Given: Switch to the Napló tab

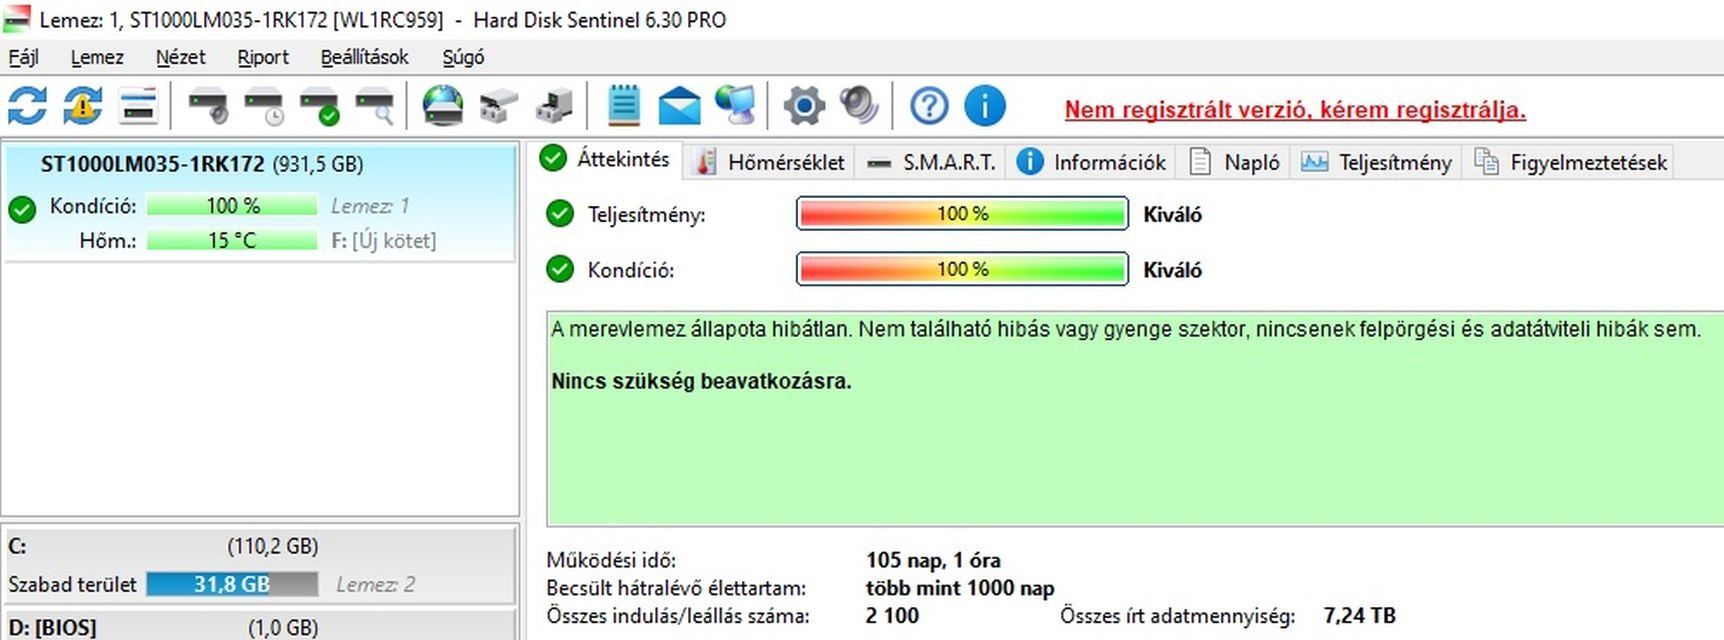Looking at the screenshot, I should click(x=1234, y=162).
